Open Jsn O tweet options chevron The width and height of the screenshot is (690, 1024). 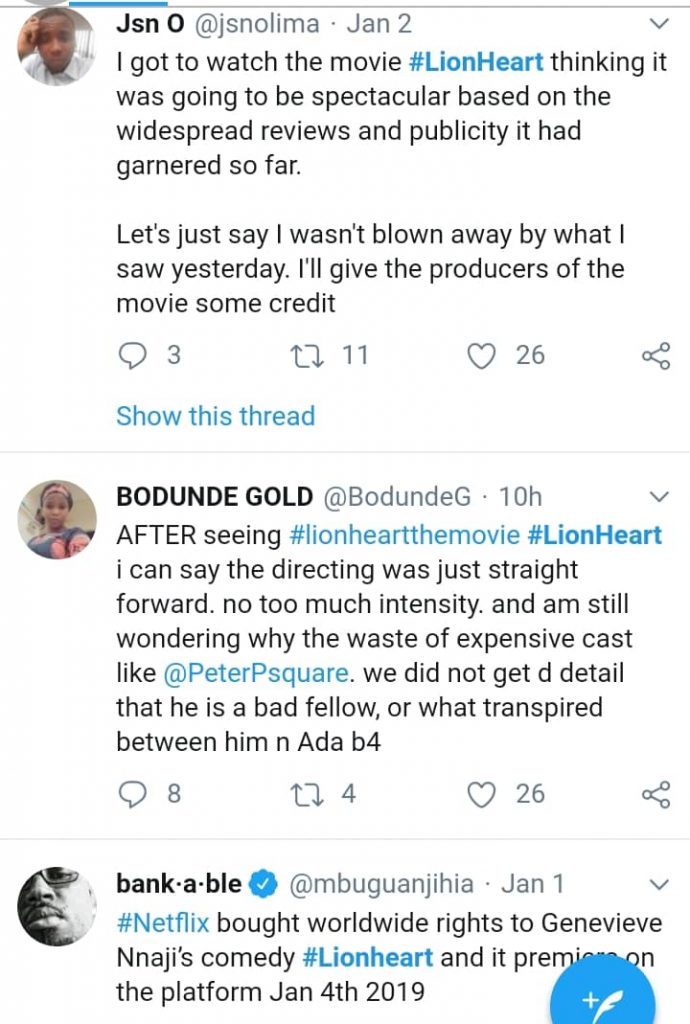[658, 23]
